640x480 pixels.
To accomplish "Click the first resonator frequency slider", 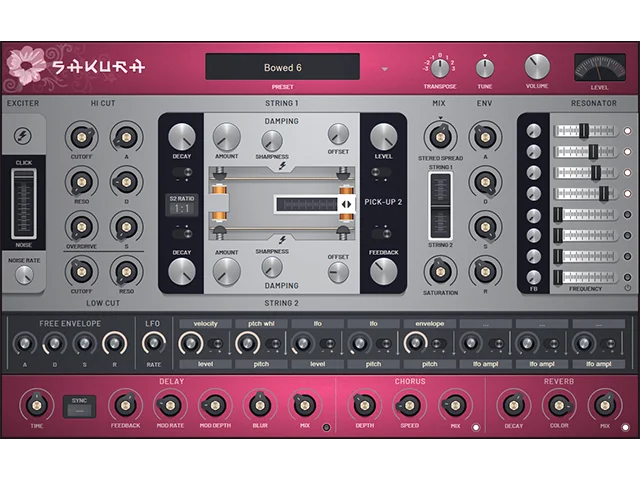I will point(585,131).
